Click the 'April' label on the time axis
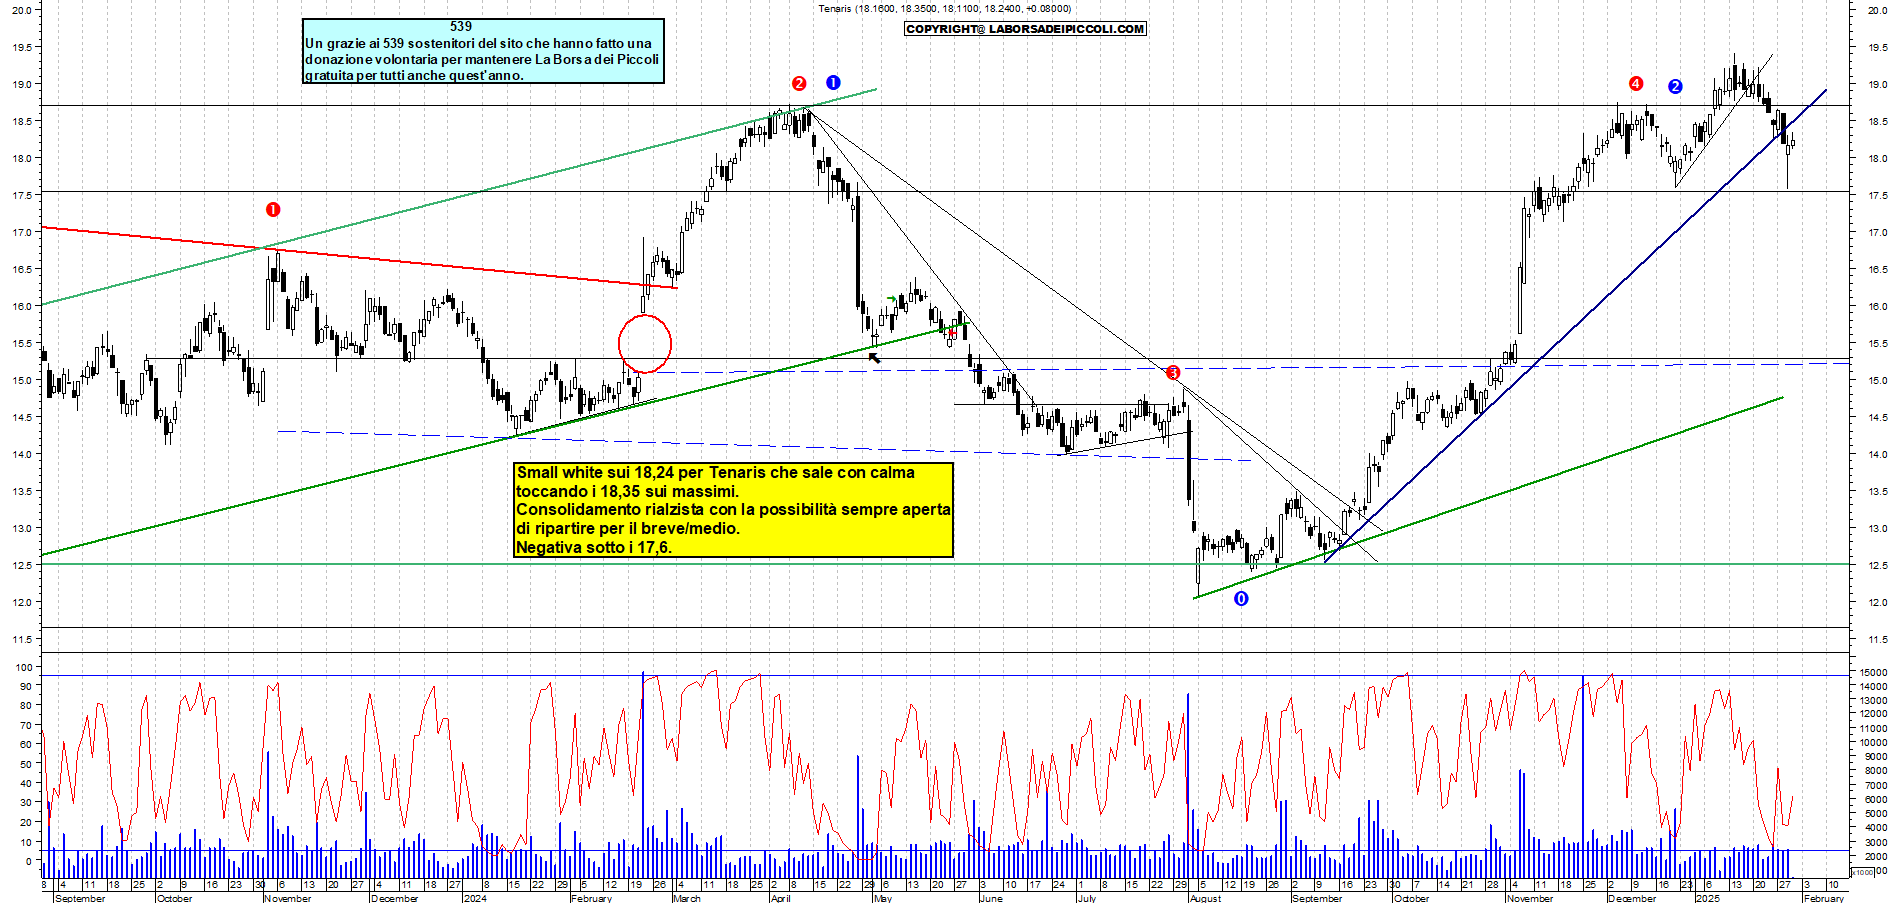This screenshot has height=903, width=1890. point(780,898)
